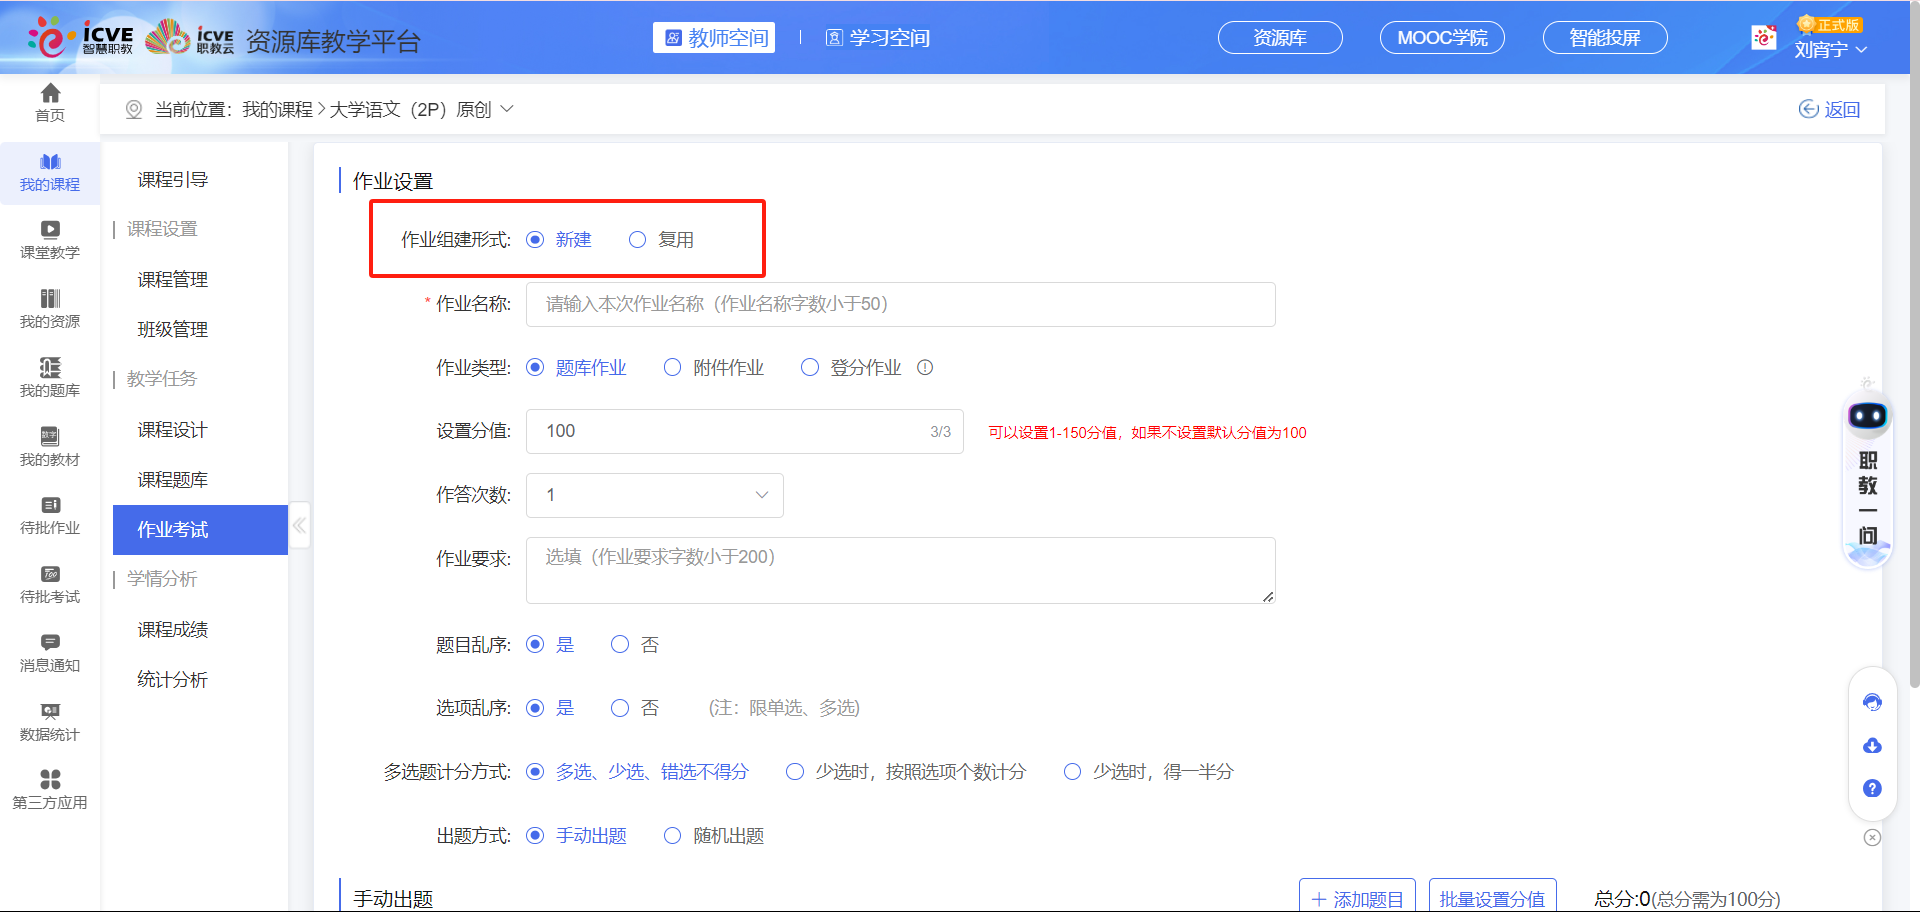Go to 我的题库 via its sidebar icon

coord(49,376)
